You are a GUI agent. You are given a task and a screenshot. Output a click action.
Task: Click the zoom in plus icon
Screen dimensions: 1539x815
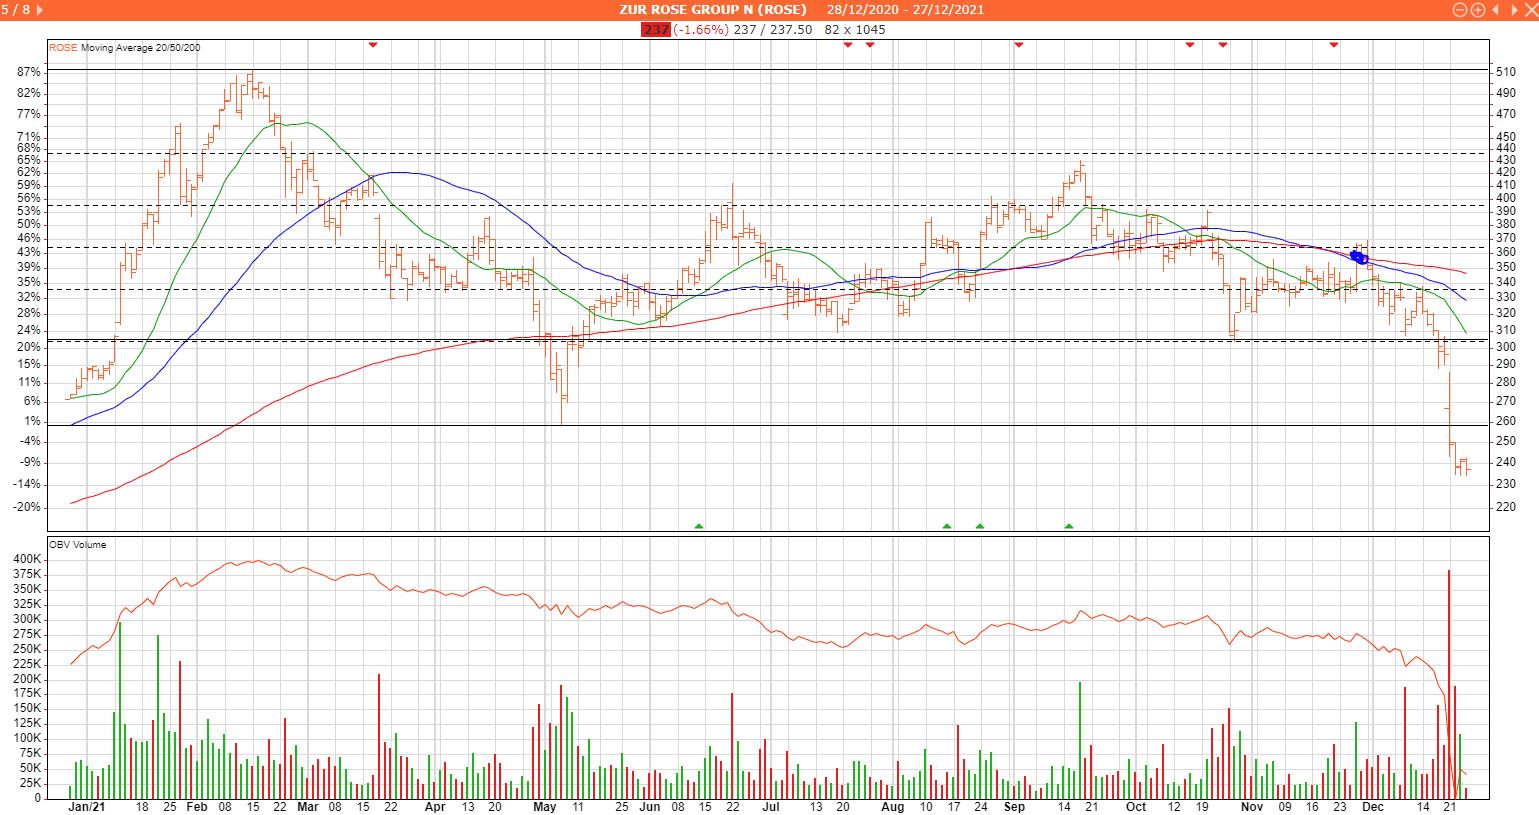coord(1477,10)
